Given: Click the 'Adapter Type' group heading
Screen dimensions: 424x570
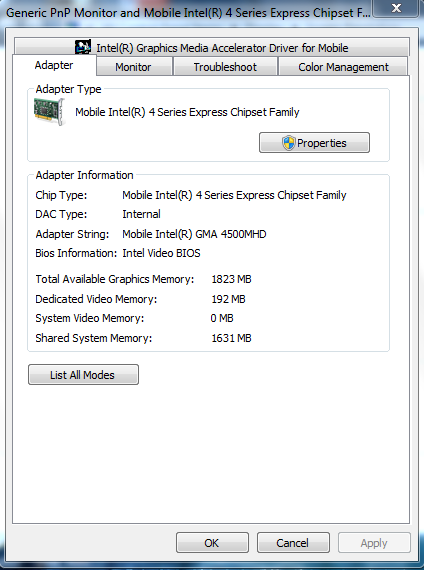Looking at the screenshot, I should pos(68,89).
